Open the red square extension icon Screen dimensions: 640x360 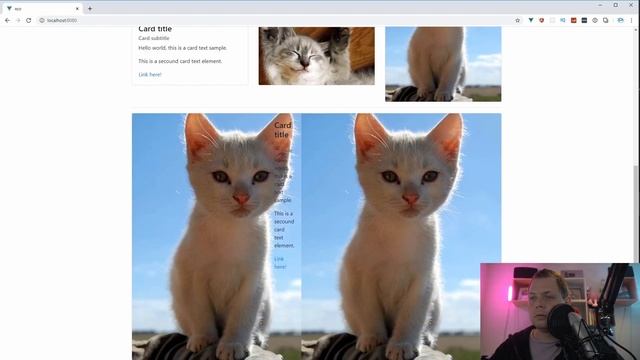click(573, 20)
